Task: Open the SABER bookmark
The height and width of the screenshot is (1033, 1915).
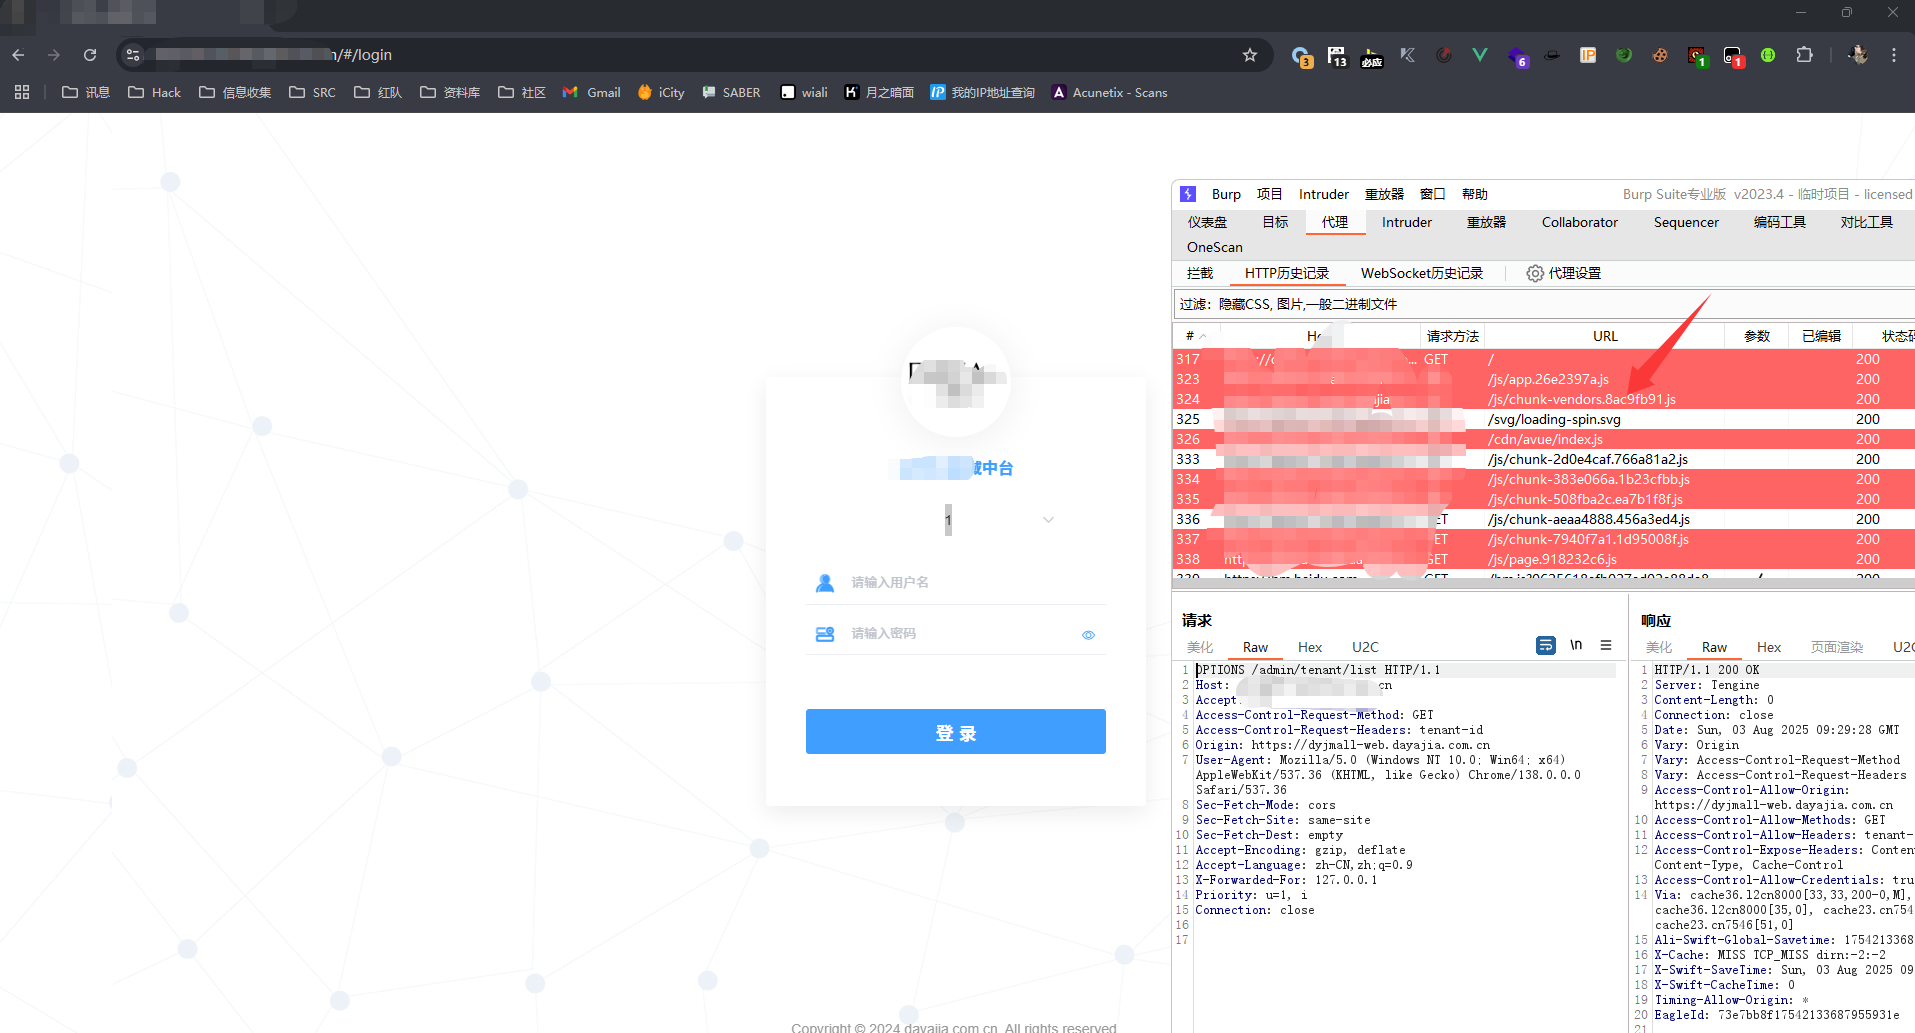Action: pyautogui.click(x=731, y=92)
